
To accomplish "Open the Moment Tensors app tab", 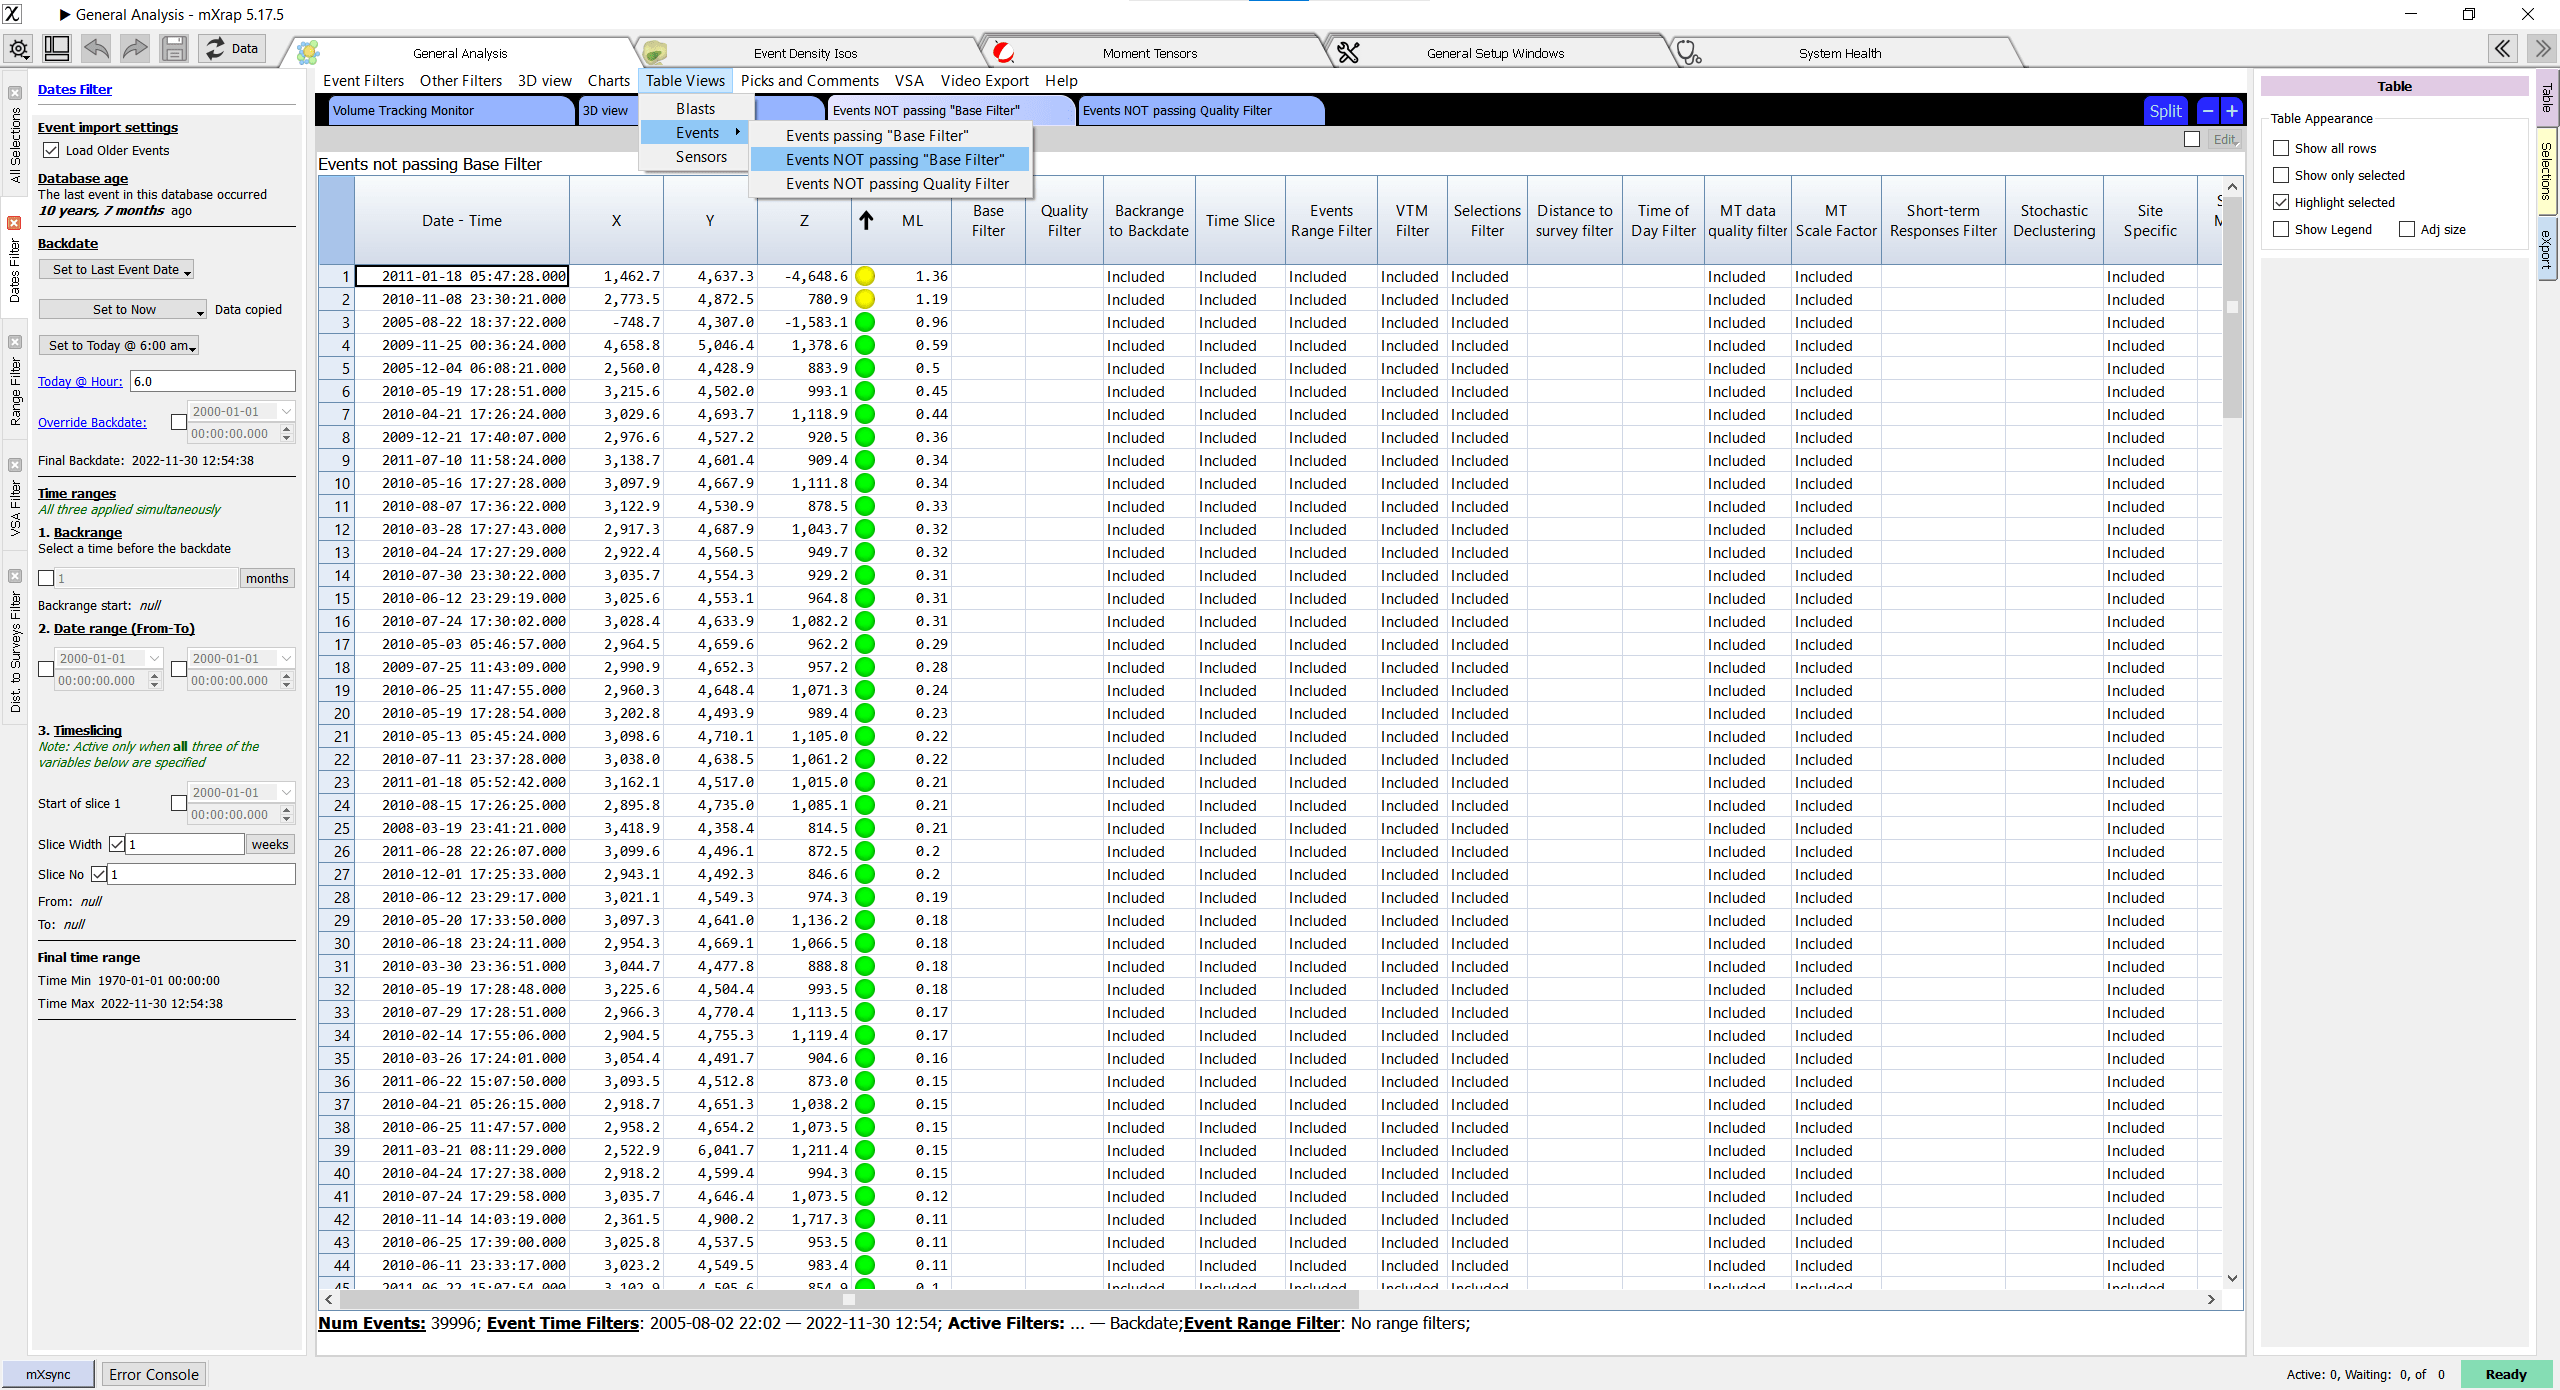I will point(1149,53).
